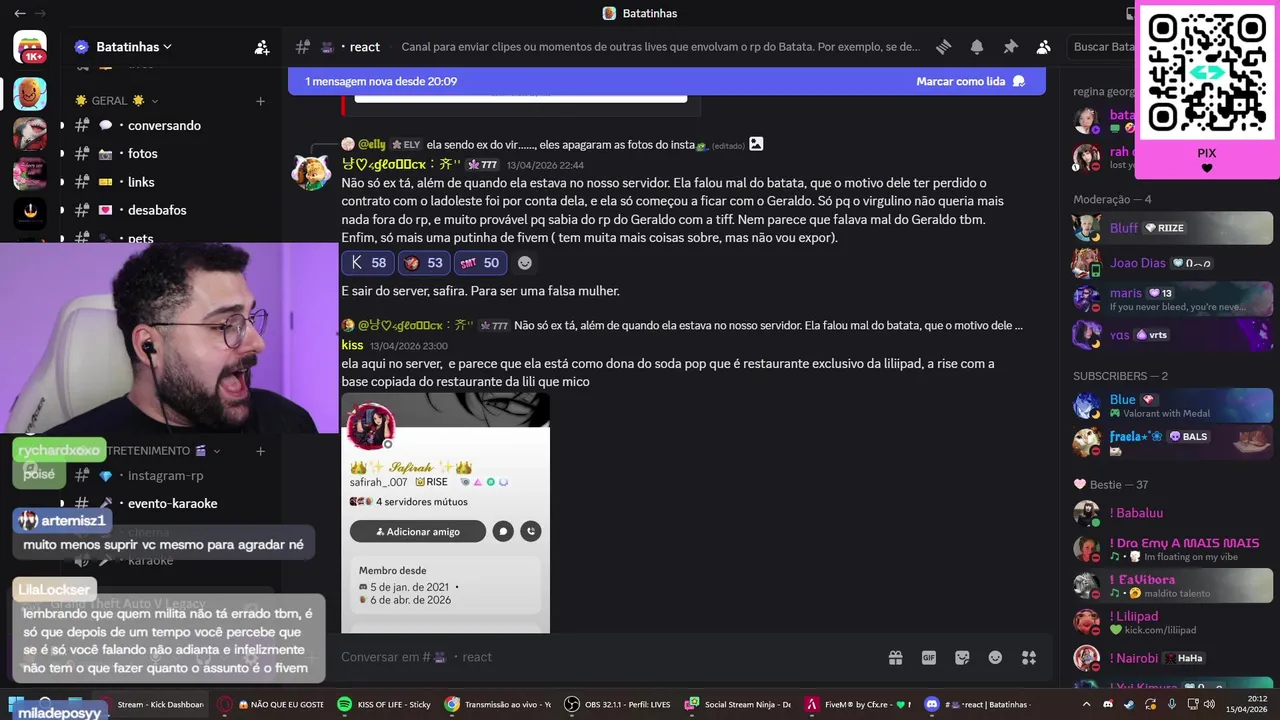Viewport: 1280px width, 720px height.
Task: Click the message input Conversar em react
Action: coord(600,657)
